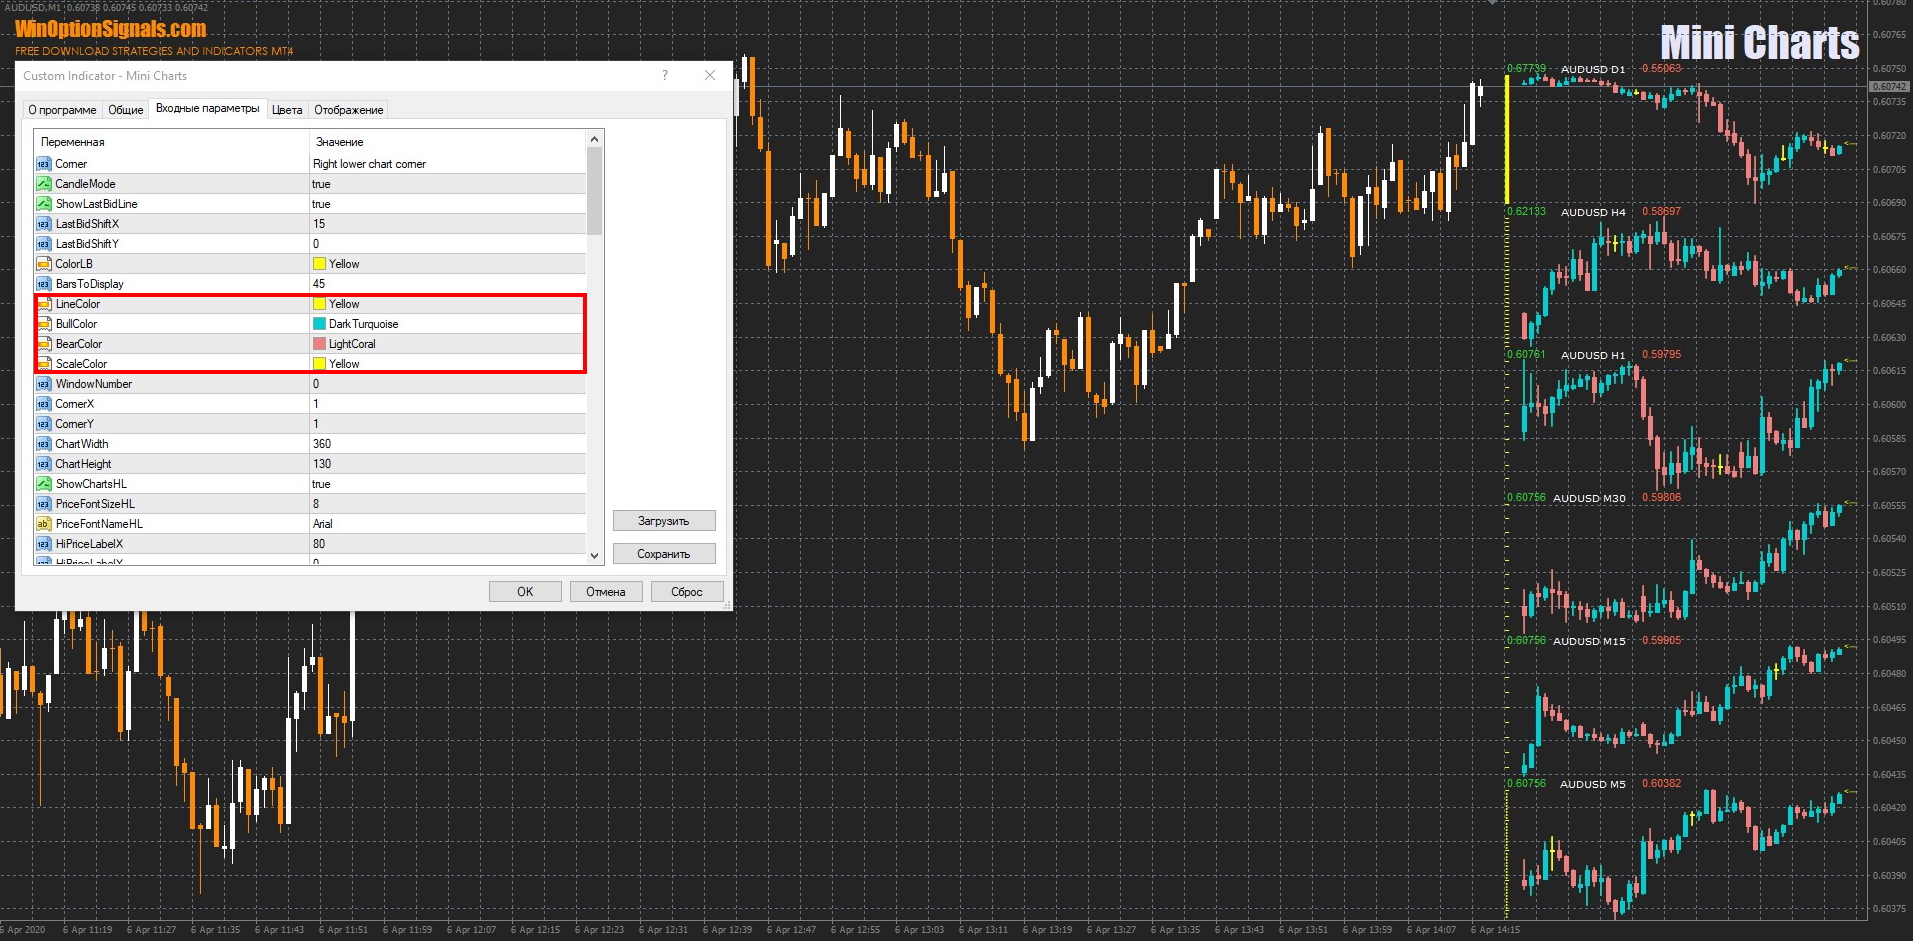Click the ShowChartsHL boolean icon
This screenshot has height=941, width=1913.
pos(43,484)
